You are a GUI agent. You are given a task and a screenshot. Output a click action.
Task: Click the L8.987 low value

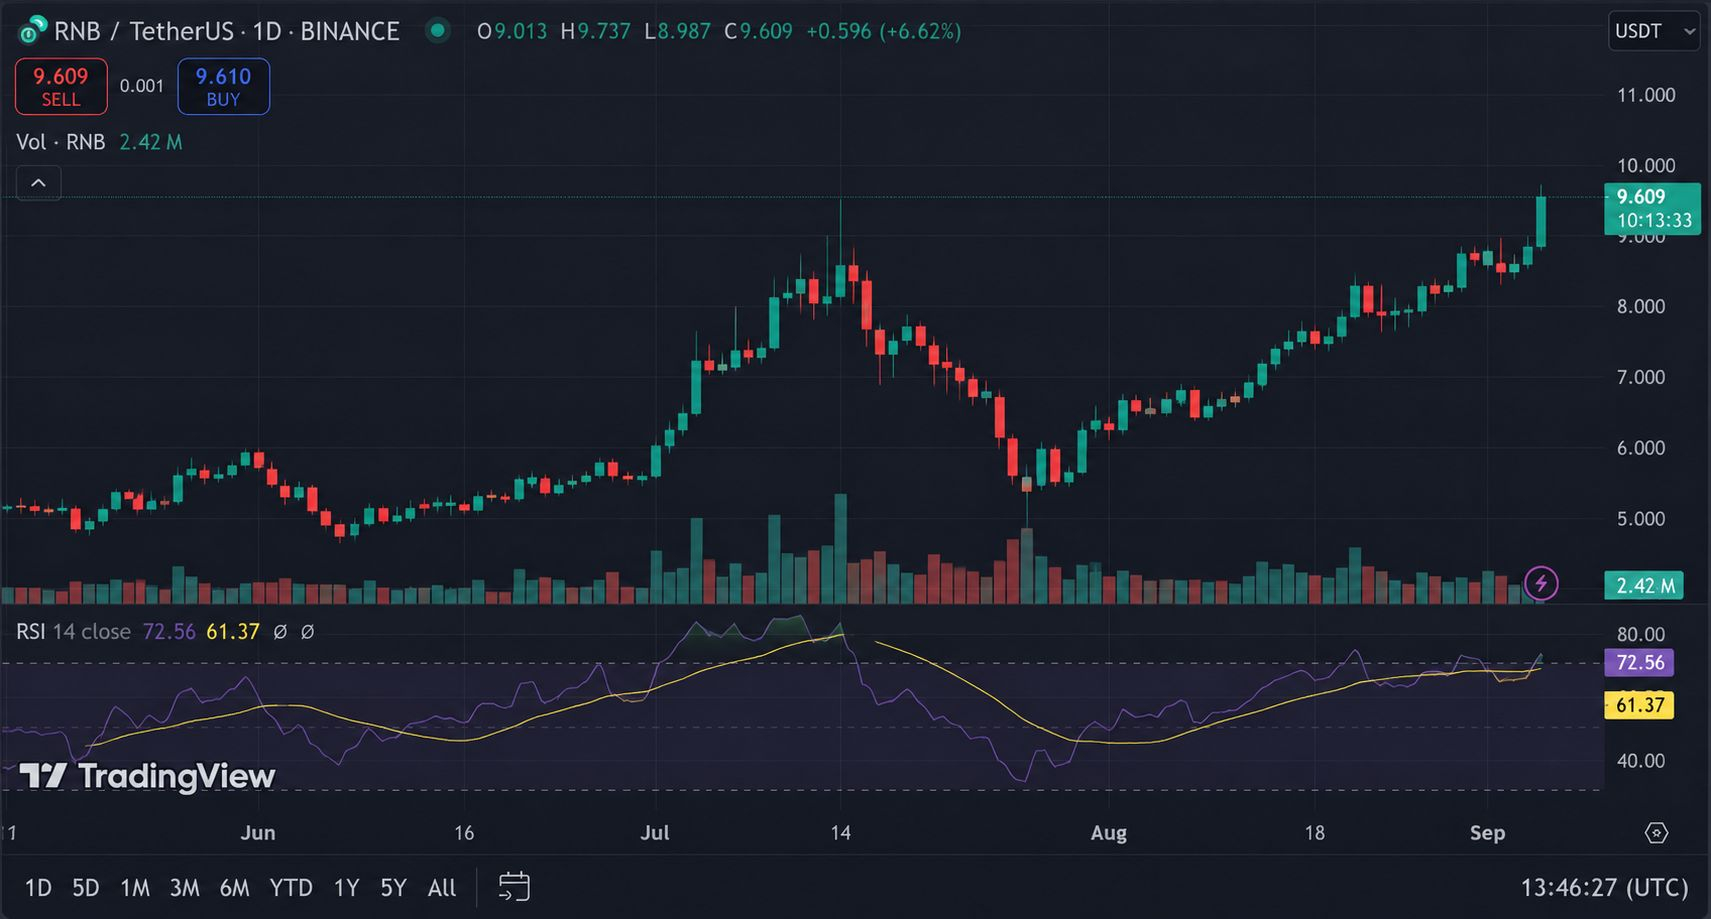tap(677, 31)
